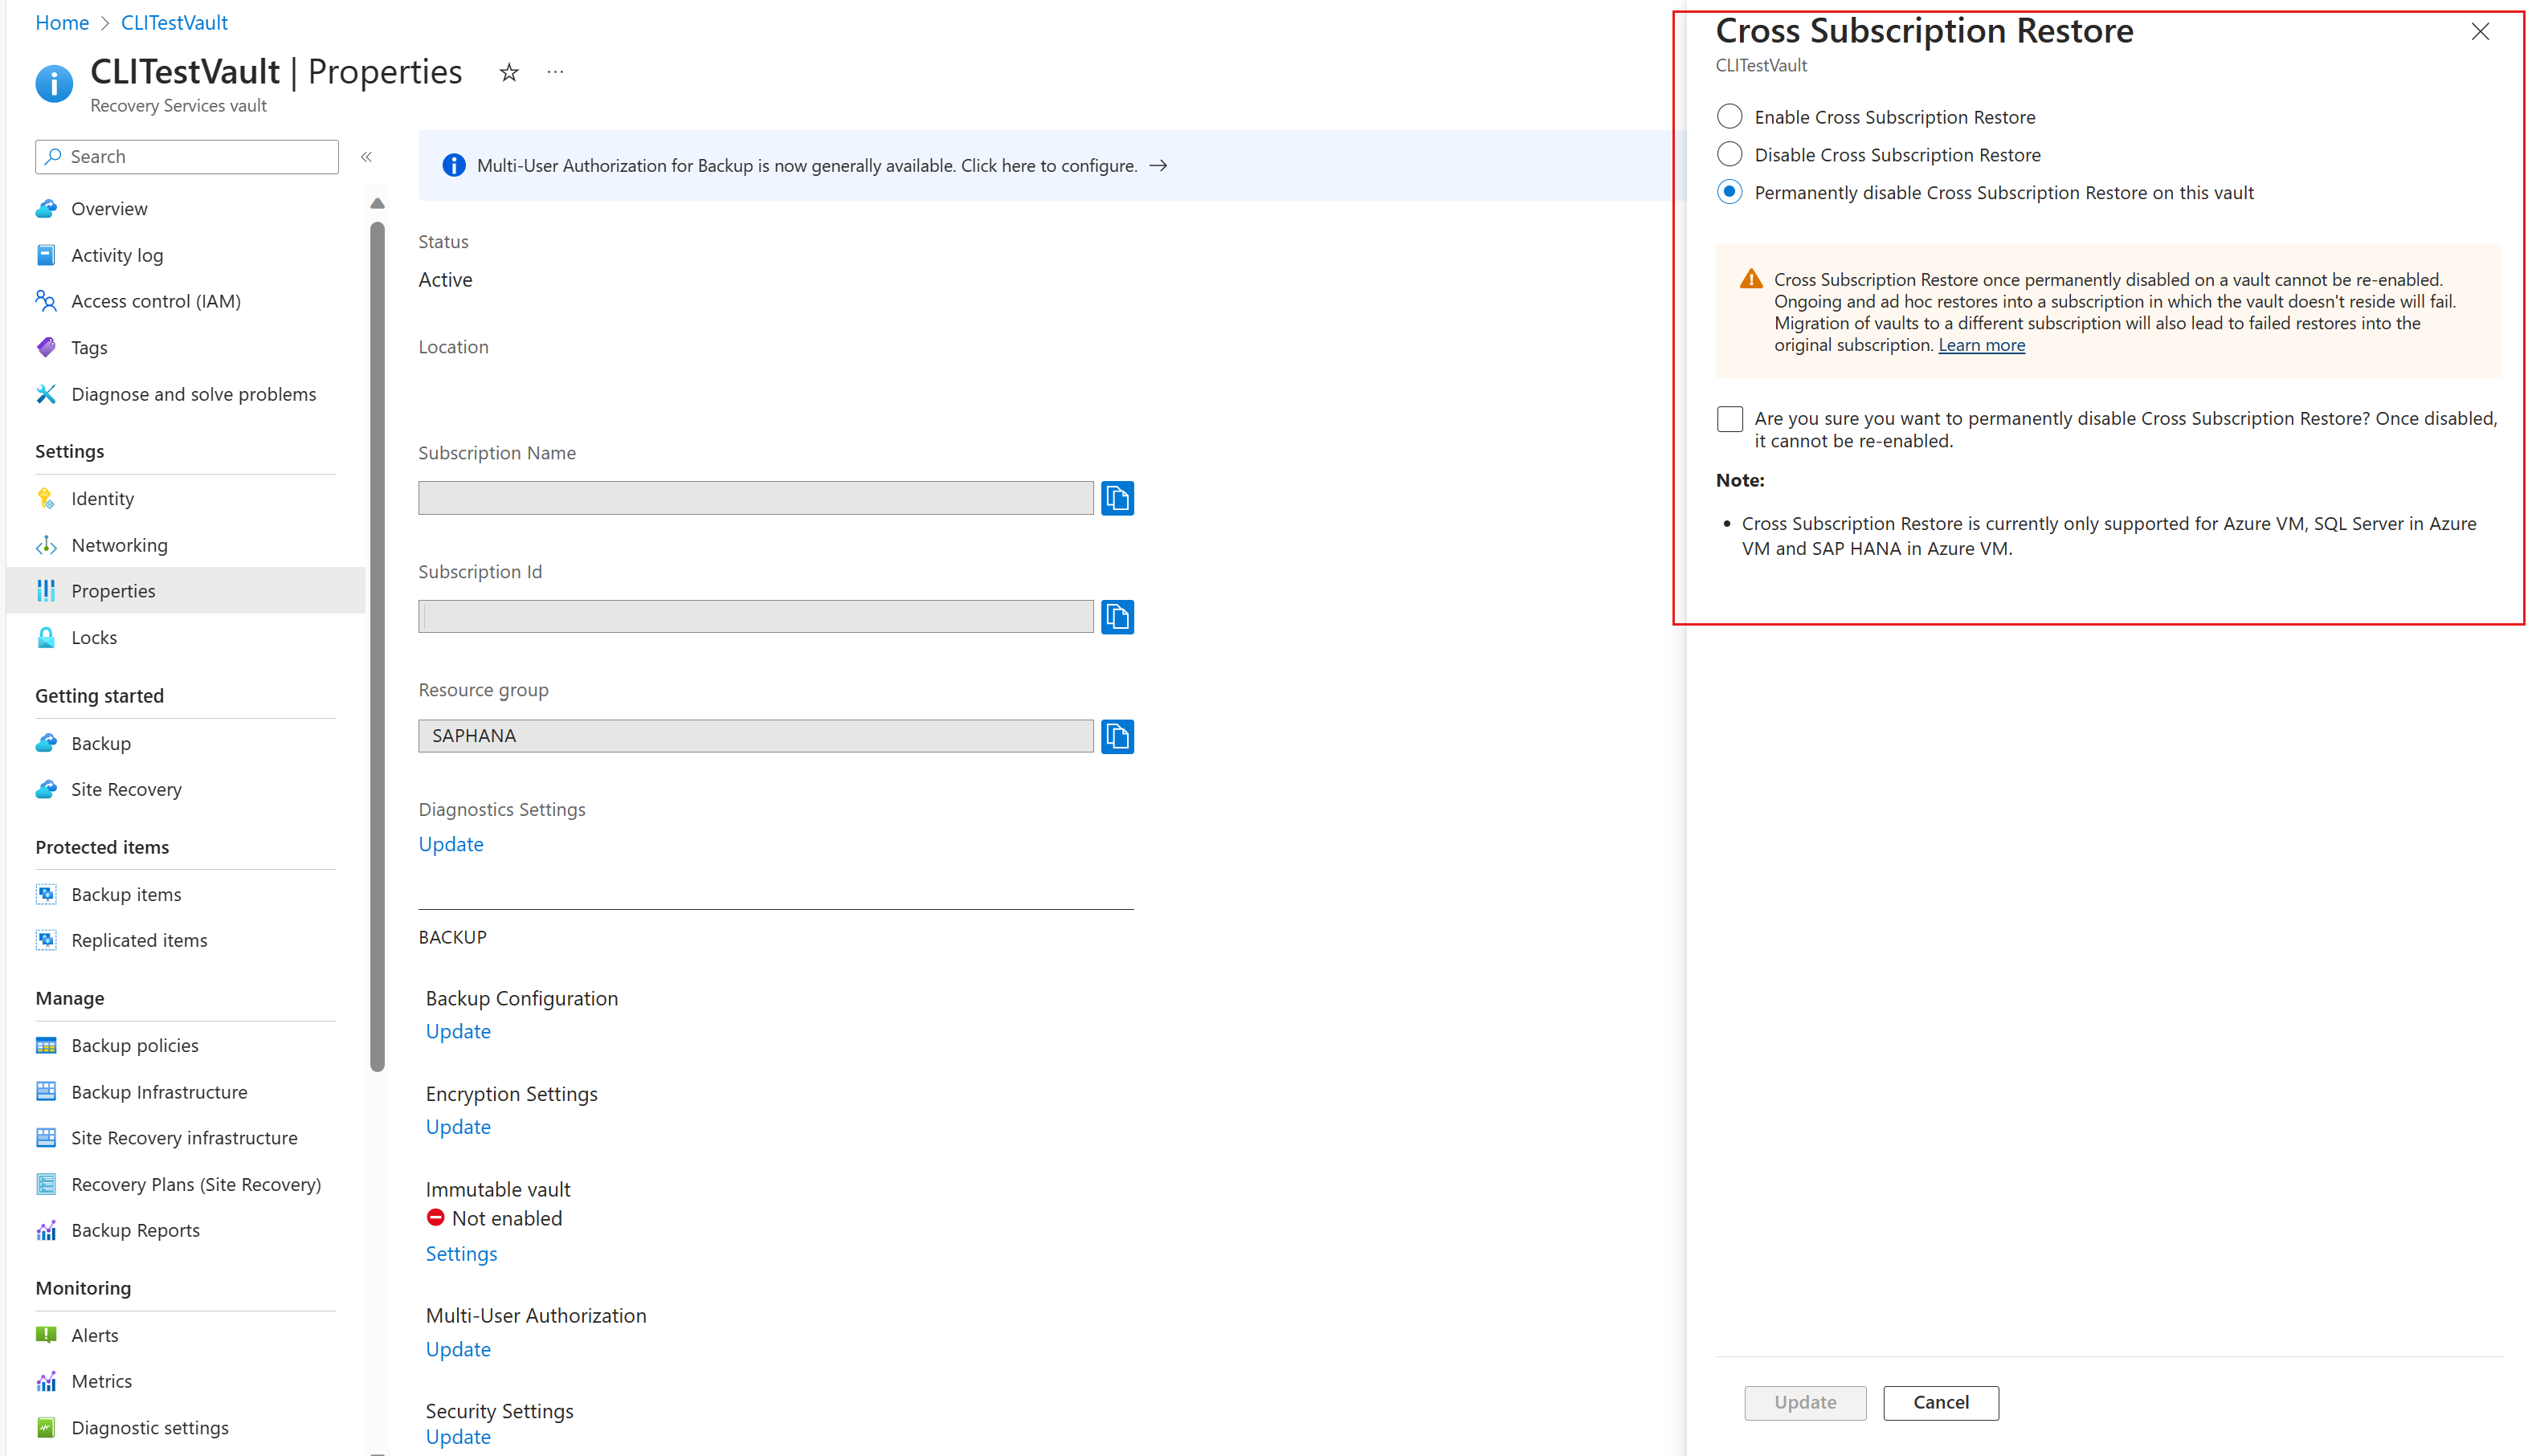Image resolution: width=2532 pixels, height=1456 pixels.
Task: Open the Locks settings
Action: (95, 637)
